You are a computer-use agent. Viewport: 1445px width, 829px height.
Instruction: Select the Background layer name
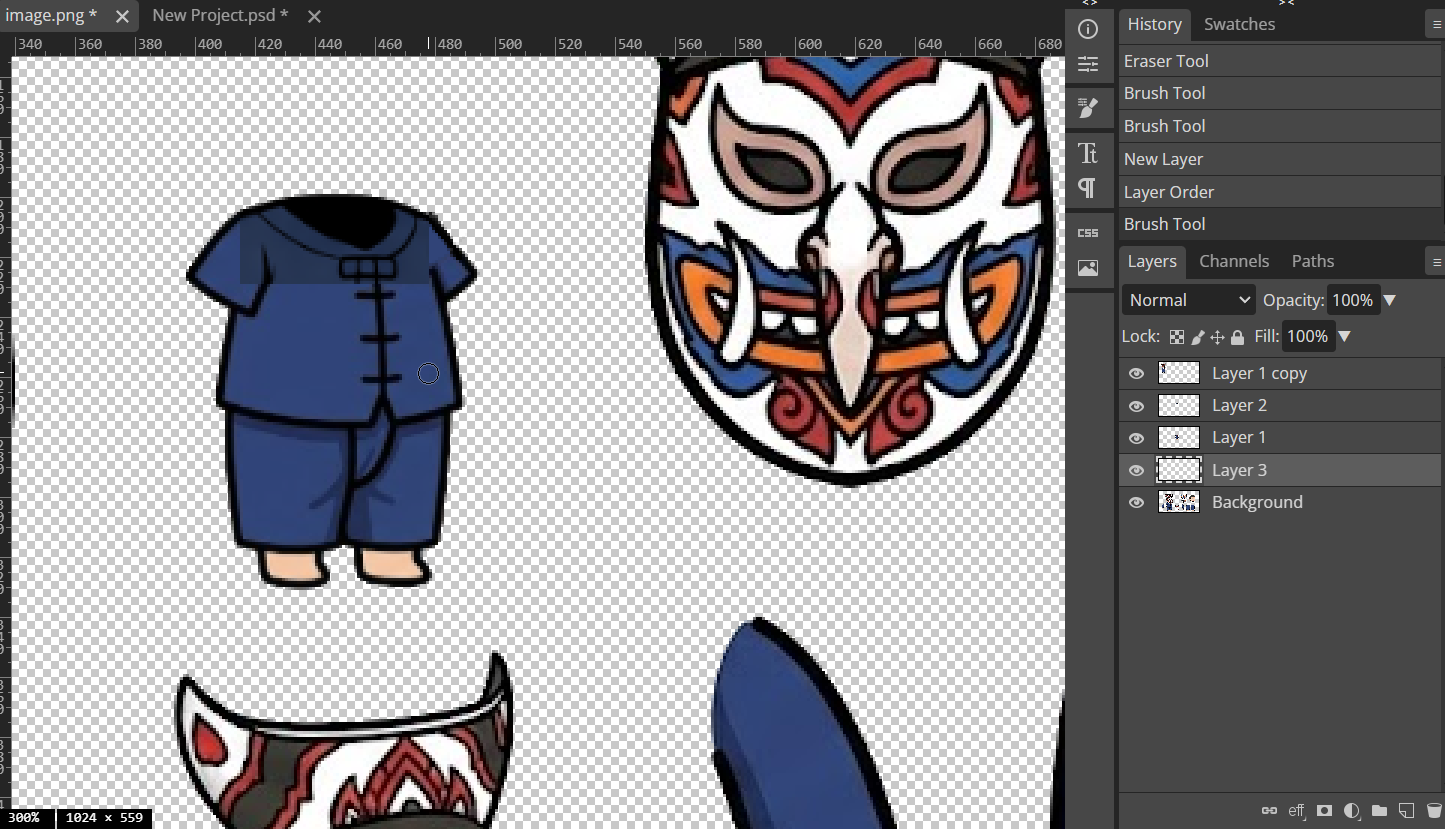click(1257, 503)
